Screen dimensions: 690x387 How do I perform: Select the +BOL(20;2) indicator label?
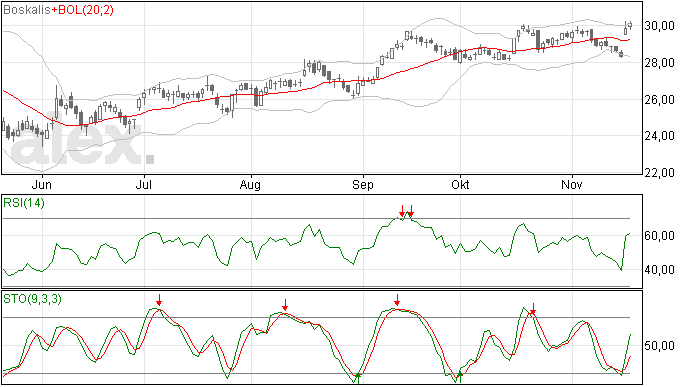pyautogui.click(x=82, y=10)
